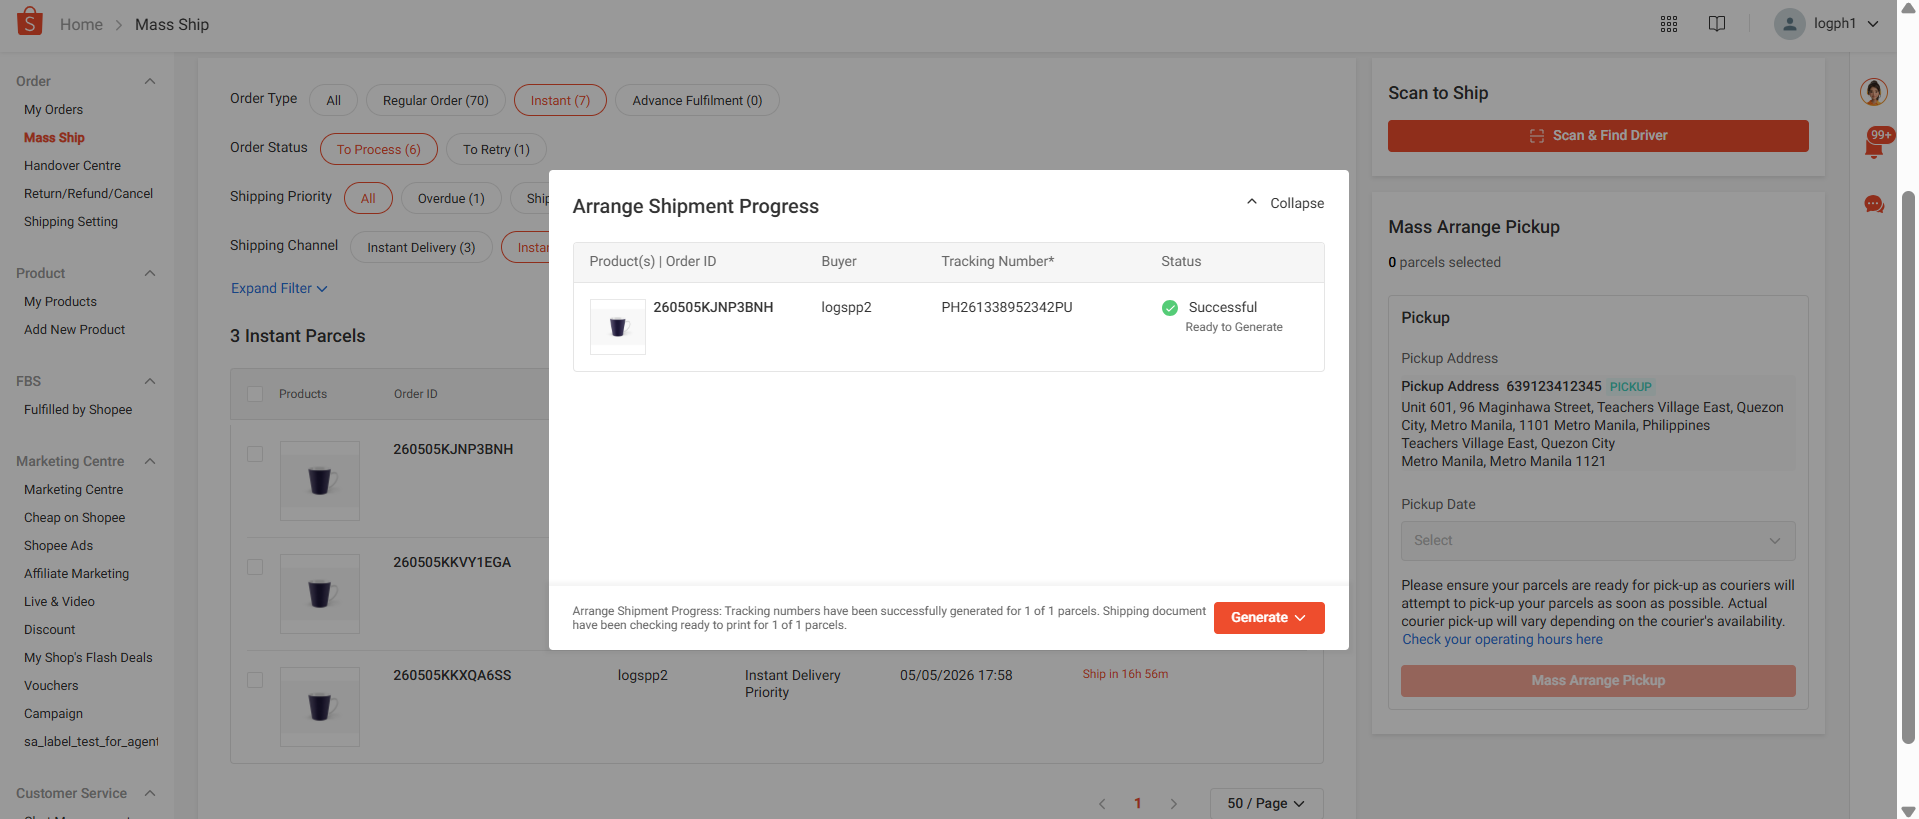This screenshot has height=819, width=1919.
Task: Open the apps grid icon
Action: pyautogui.click(x=1669, y=24)
